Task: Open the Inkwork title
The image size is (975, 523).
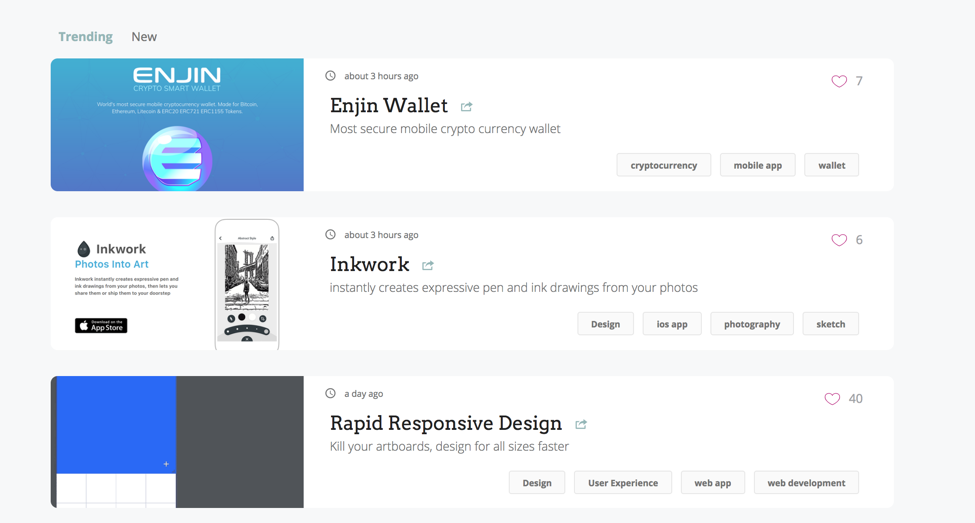Action: tap(369, 264)
